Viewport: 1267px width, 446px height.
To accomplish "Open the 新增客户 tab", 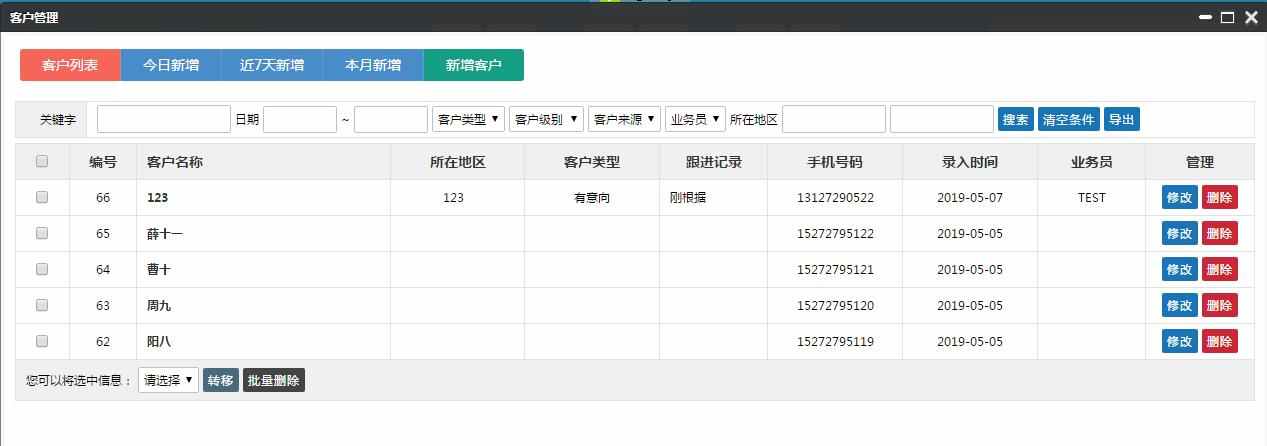I will point(474,65).
